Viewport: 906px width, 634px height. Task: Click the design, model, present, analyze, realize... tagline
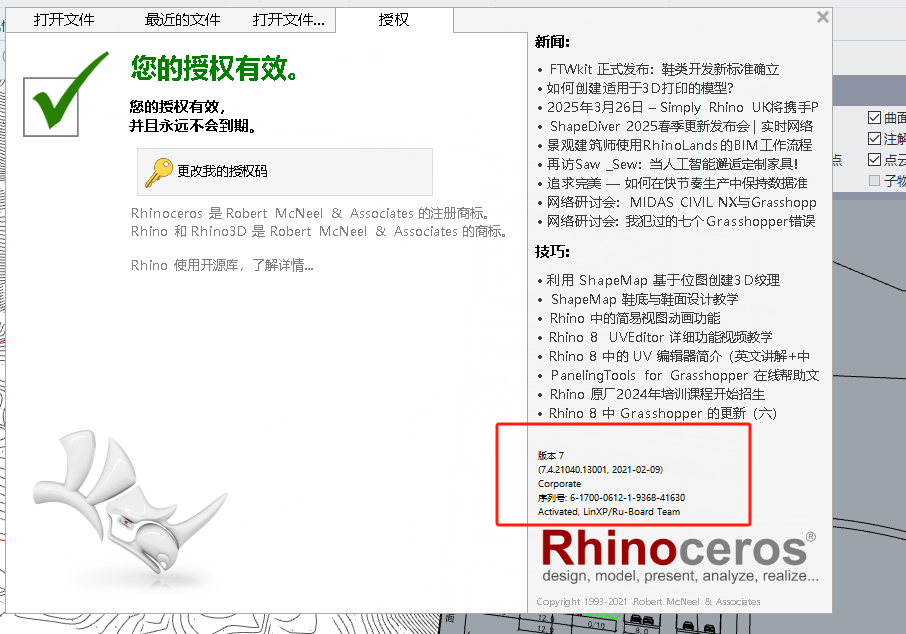[x=680, y=576]
